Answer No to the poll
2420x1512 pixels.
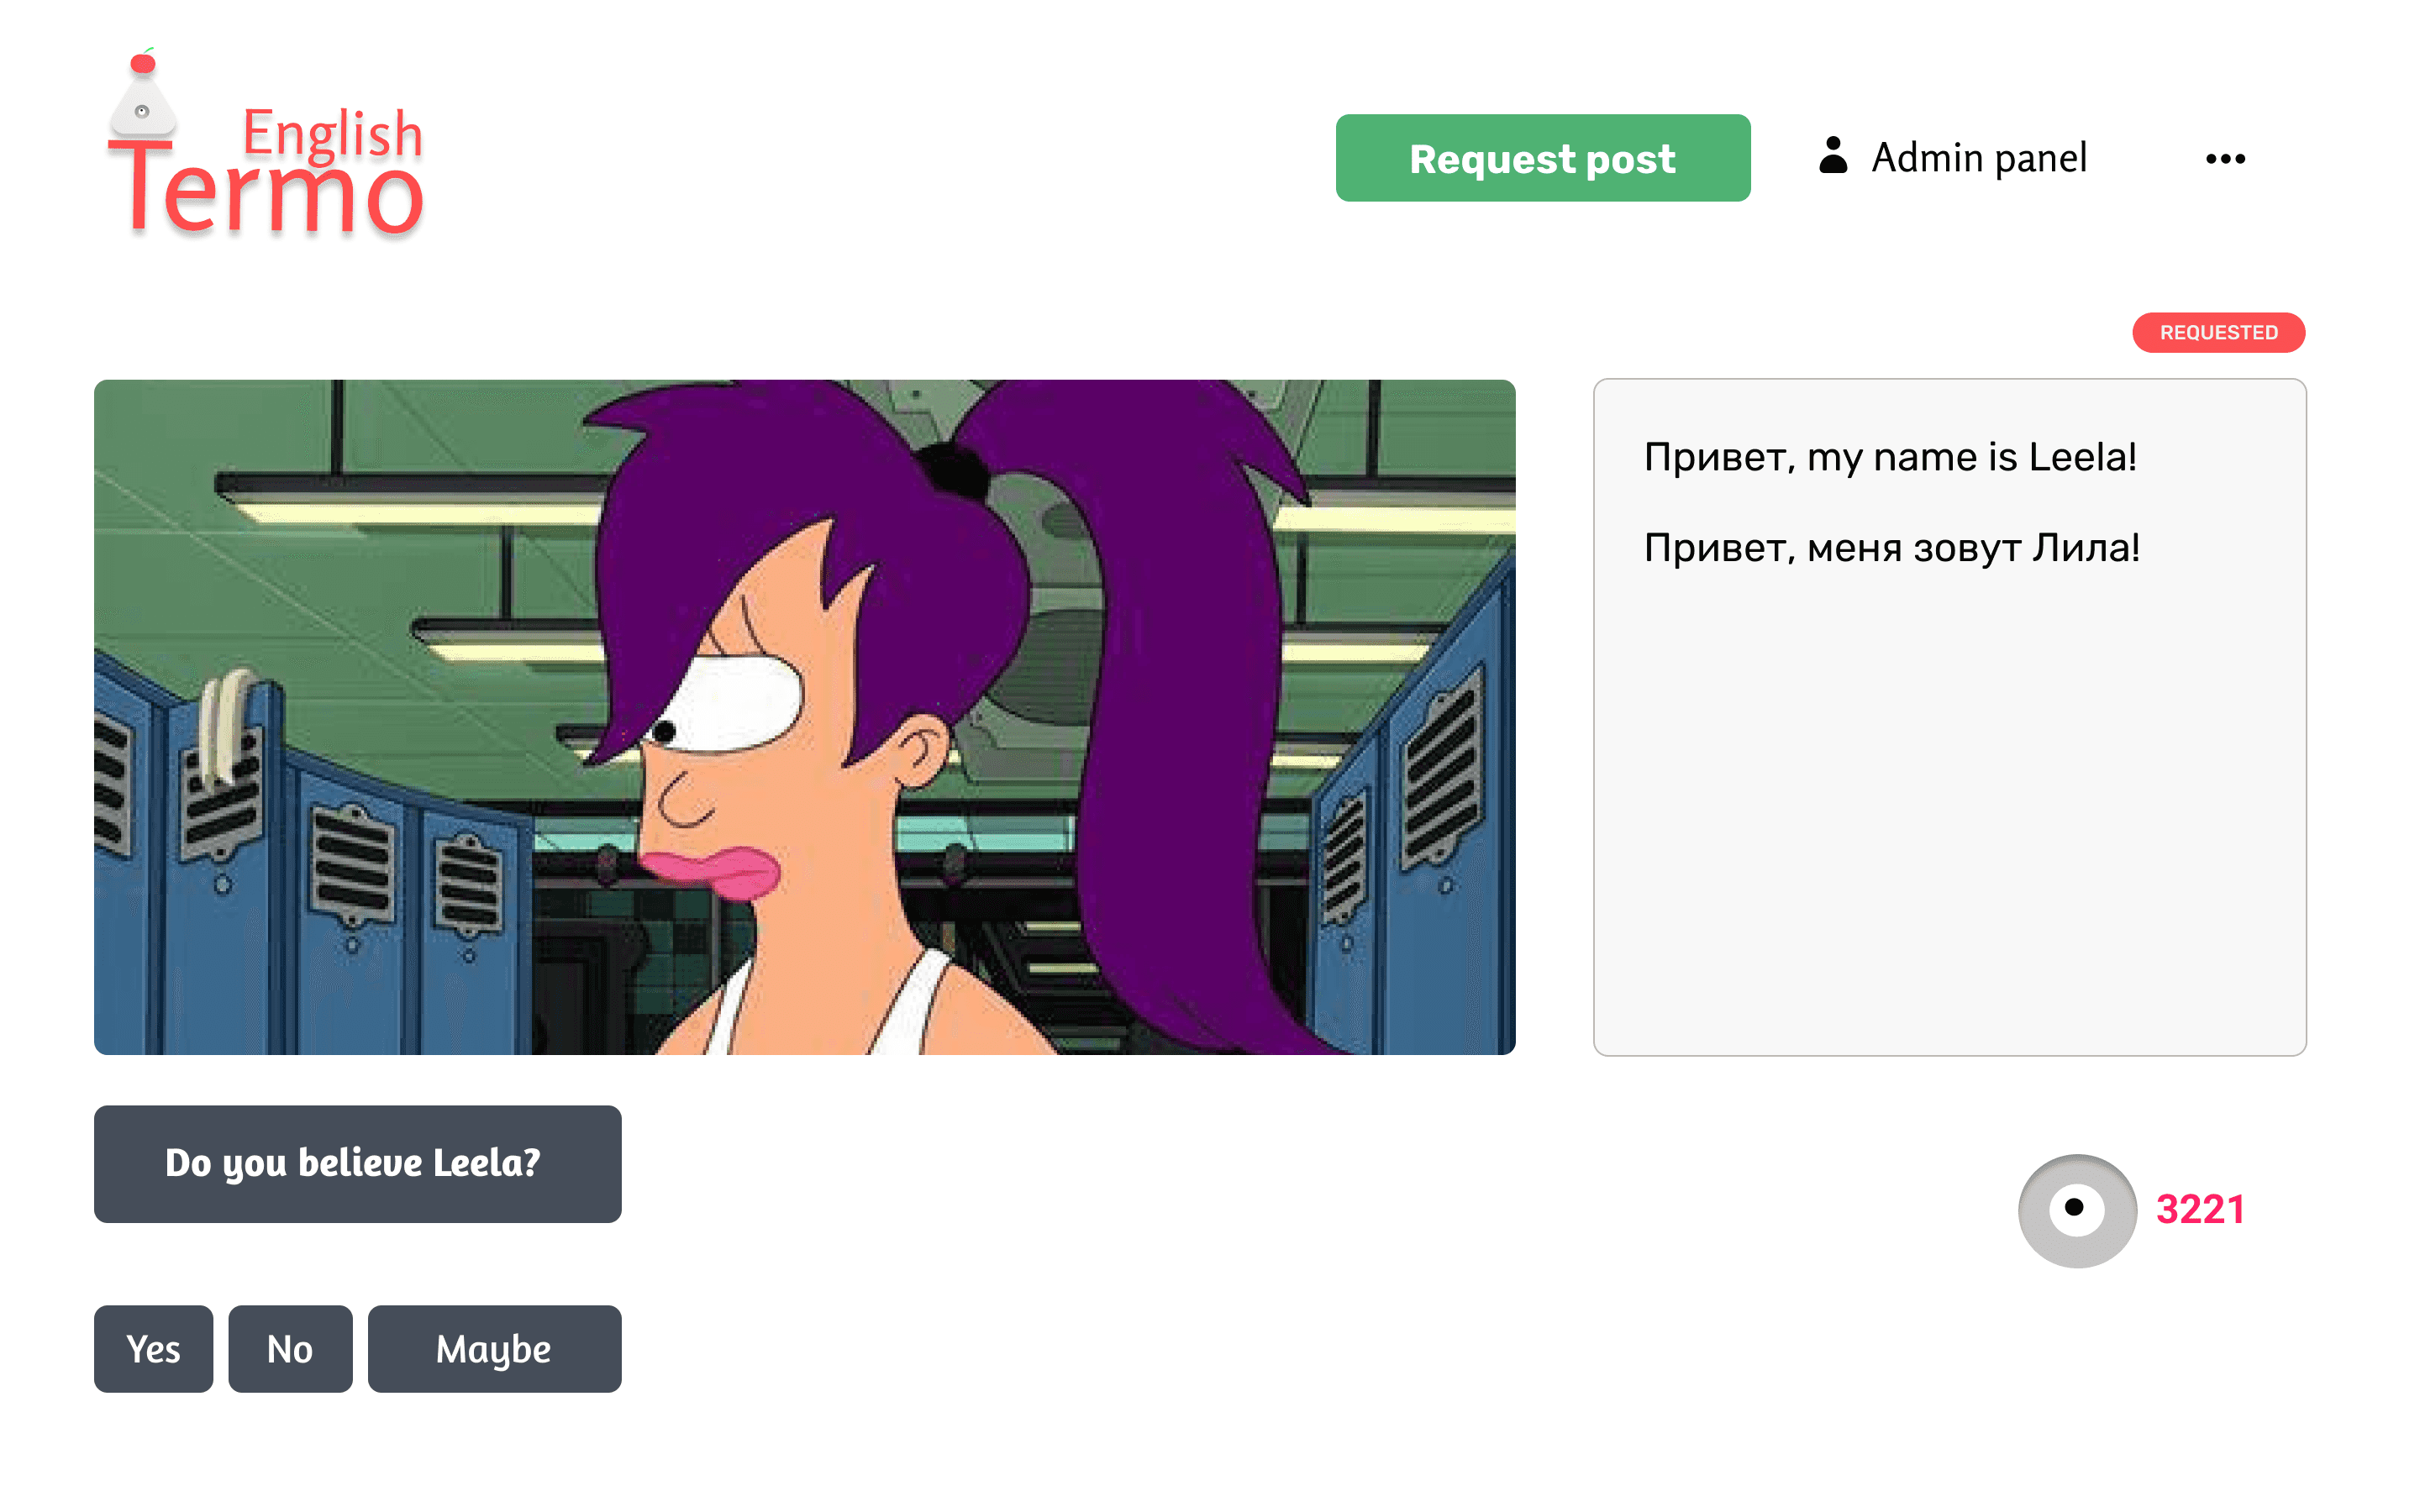290,1349
